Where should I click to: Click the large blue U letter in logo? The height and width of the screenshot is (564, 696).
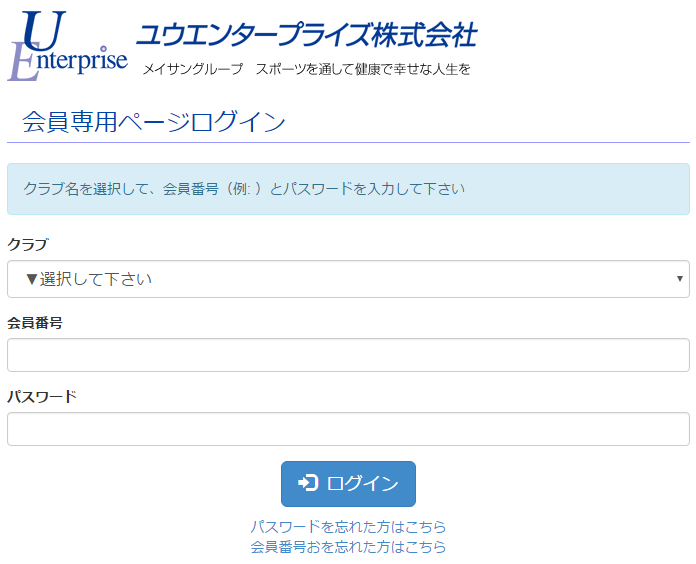click(44, 30)
